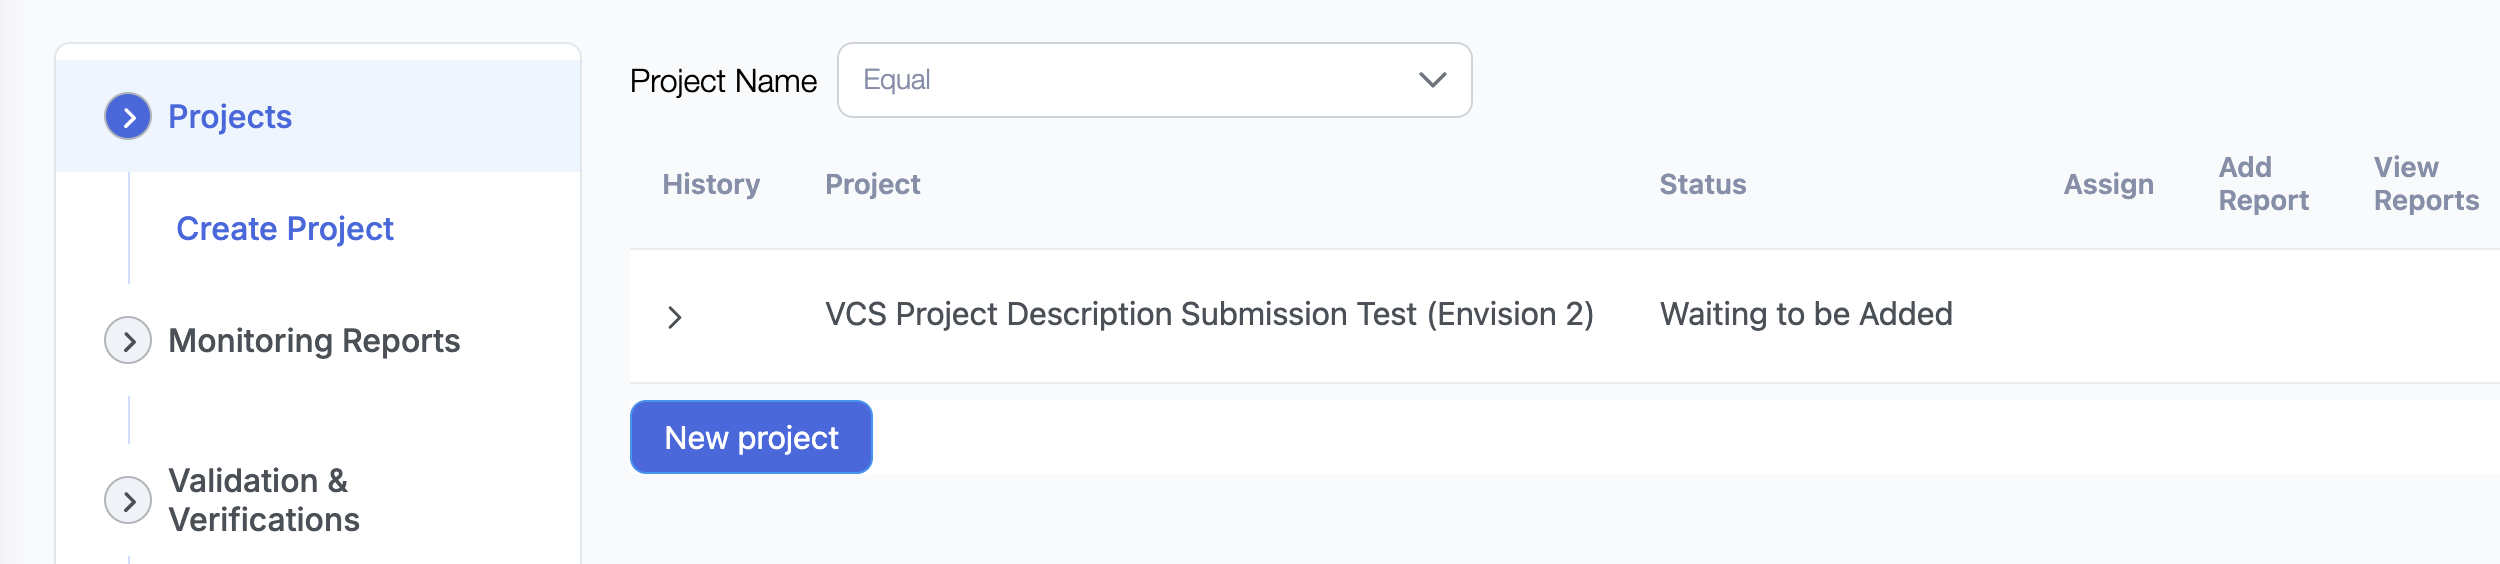Image resolution: width=2500 pixels, height=564 pixels.
Task: Open the Create Project link
Action: click(x=285, y=229)
